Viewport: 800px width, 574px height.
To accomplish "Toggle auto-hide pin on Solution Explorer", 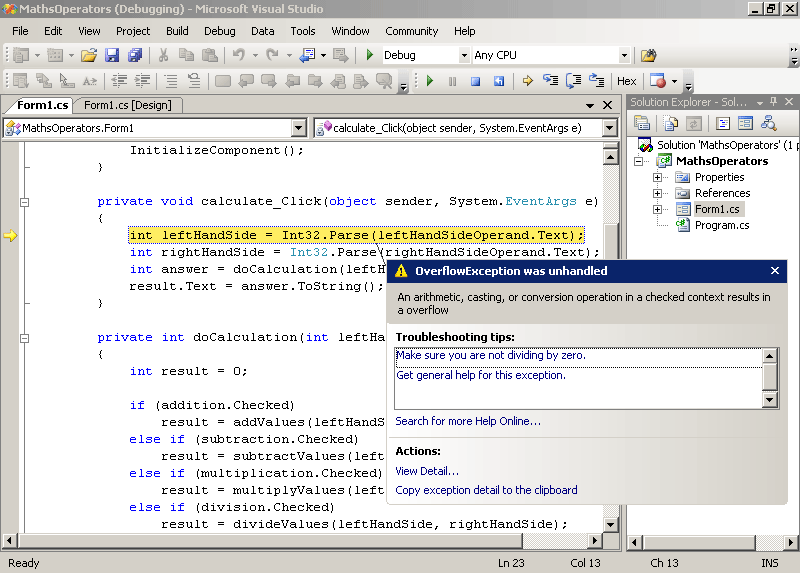I will point(773,102).
